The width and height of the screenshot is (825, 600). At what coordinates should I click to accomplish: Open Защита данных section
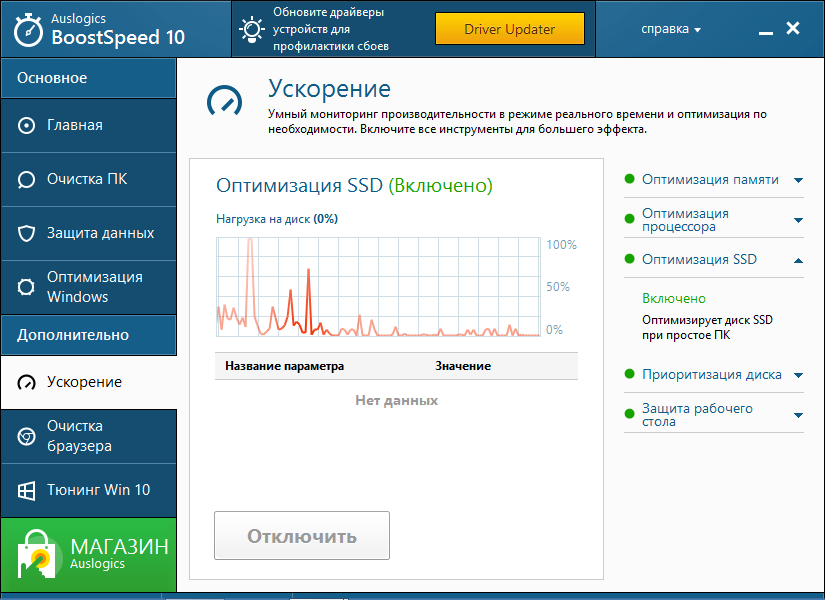click(88, 233)
